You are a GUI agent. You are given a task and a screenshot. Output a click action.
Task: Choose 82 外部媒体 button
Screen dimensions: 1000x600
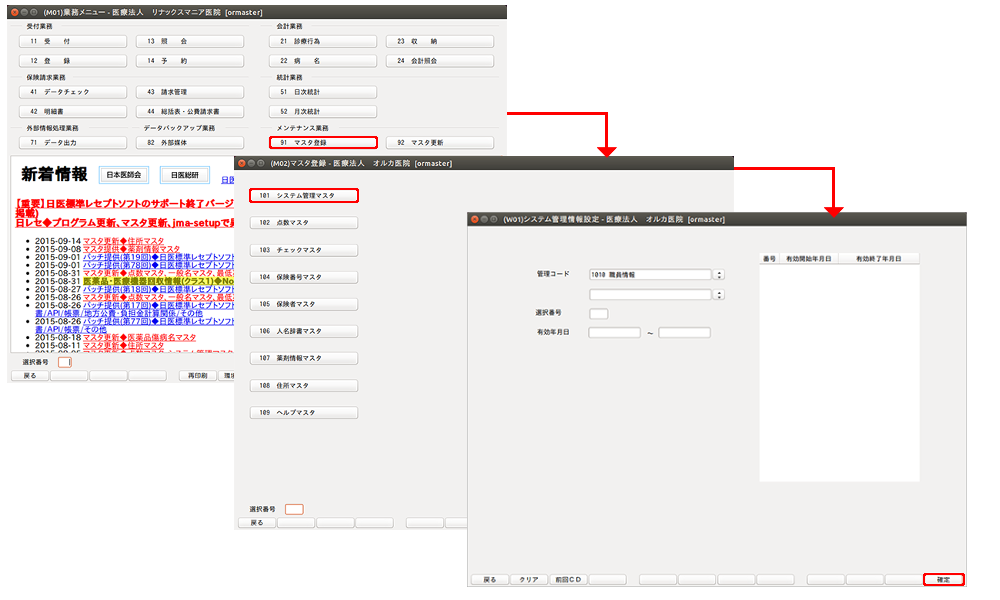[x=189, y=143]
